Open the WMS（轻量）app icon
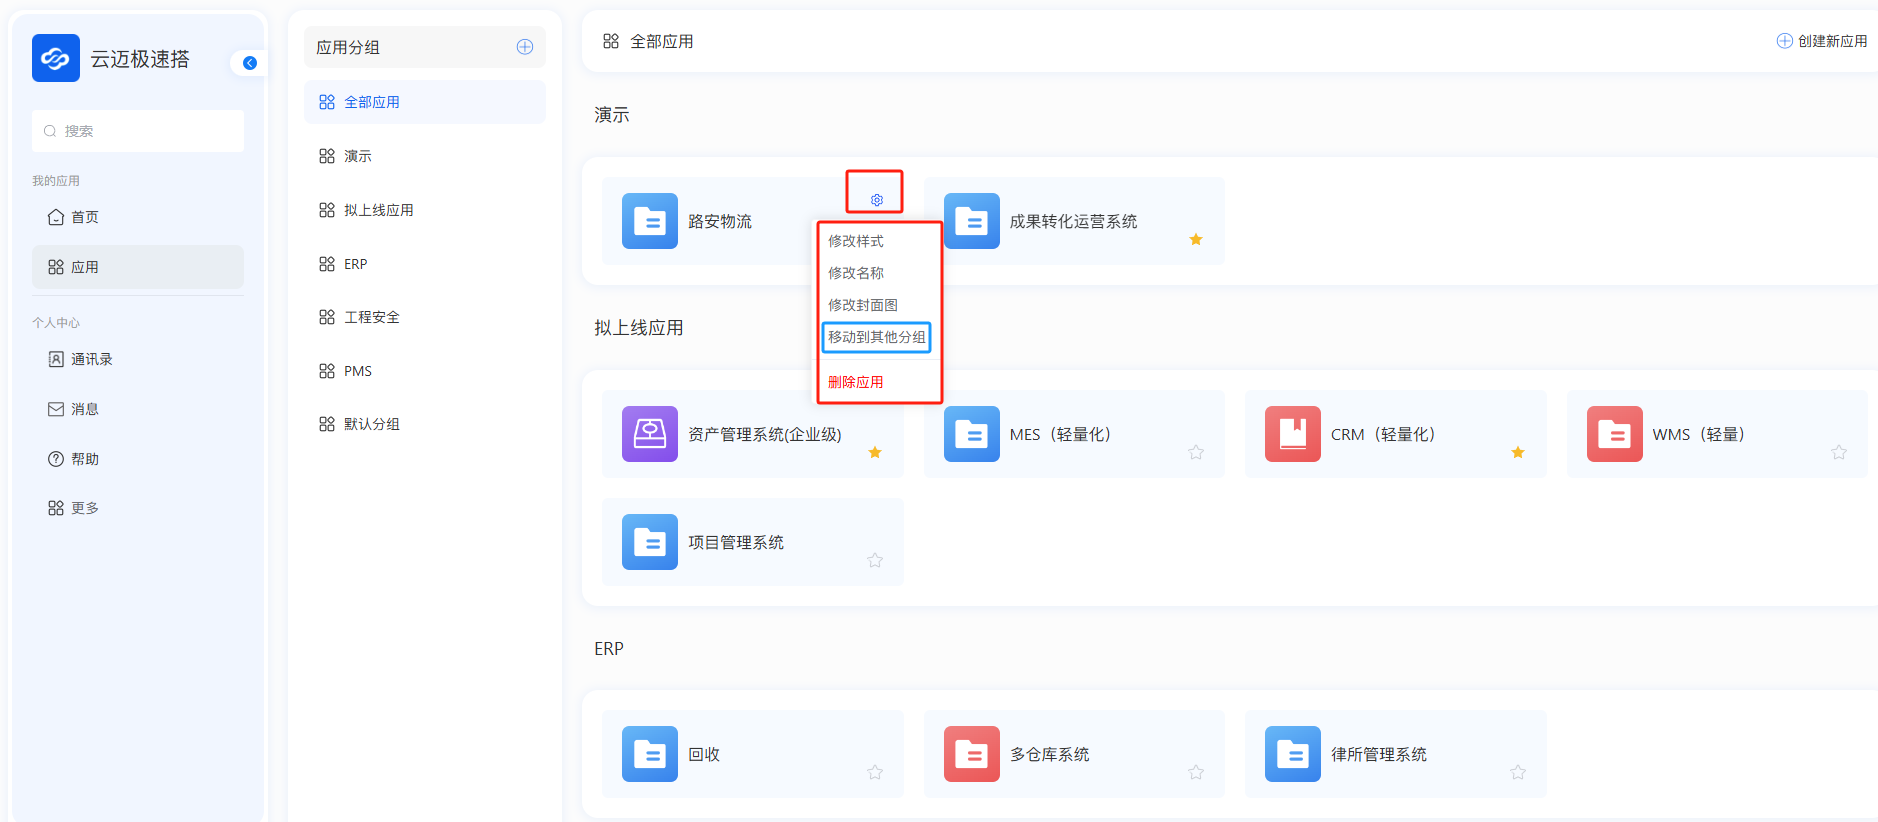This screenshot has width=1878, height=822. [x=1614, y=434]
